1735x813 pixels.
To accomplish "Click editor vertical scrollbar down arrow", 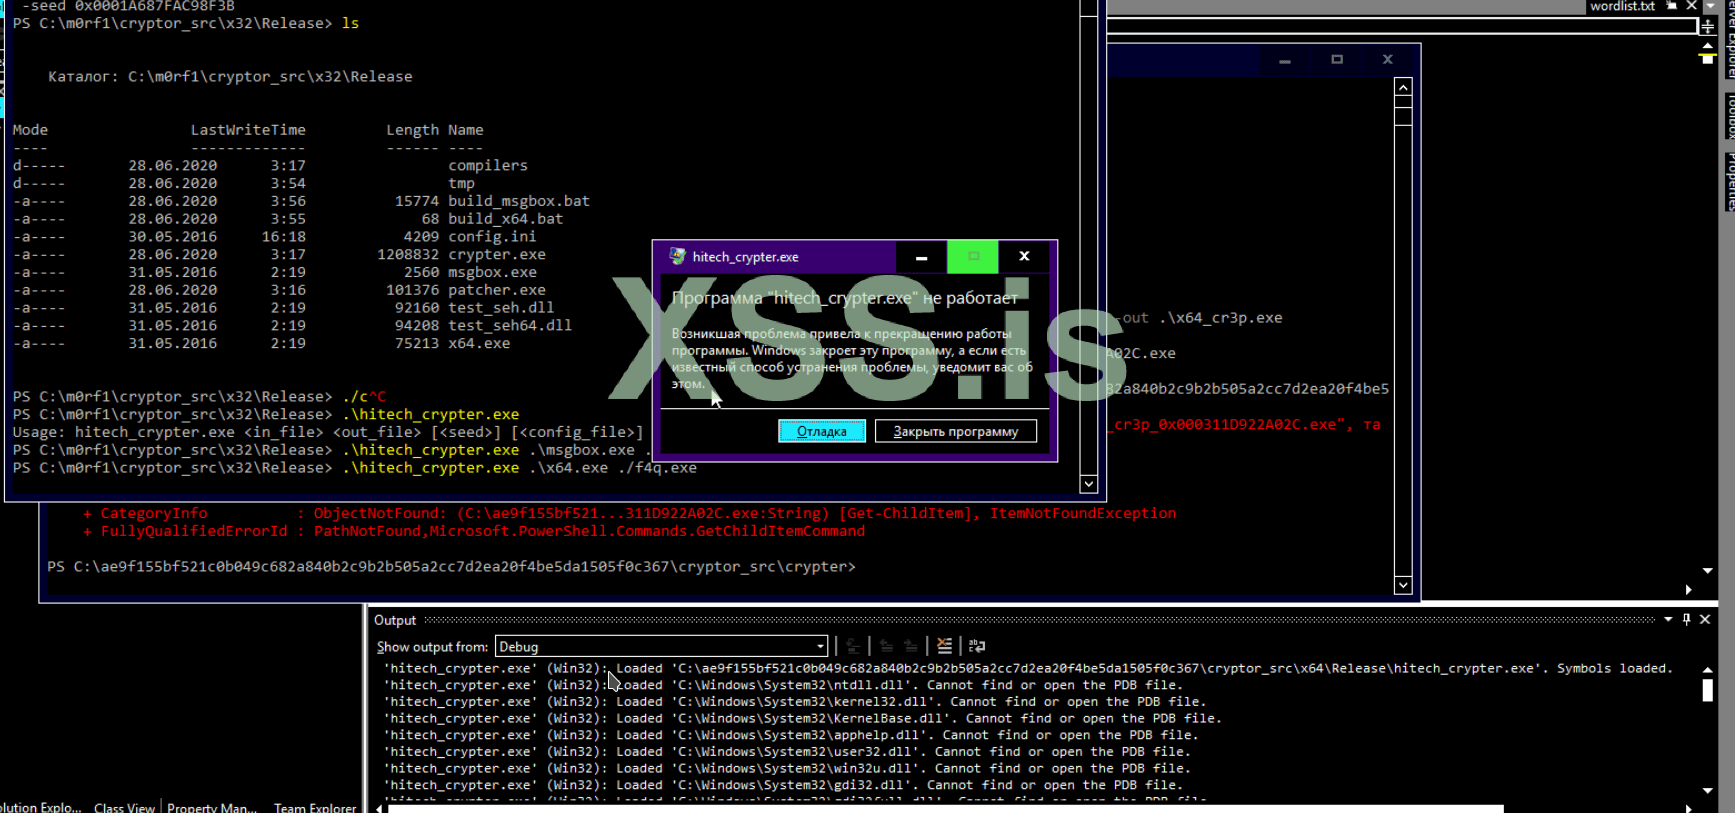I will (x=1707, y=571).
